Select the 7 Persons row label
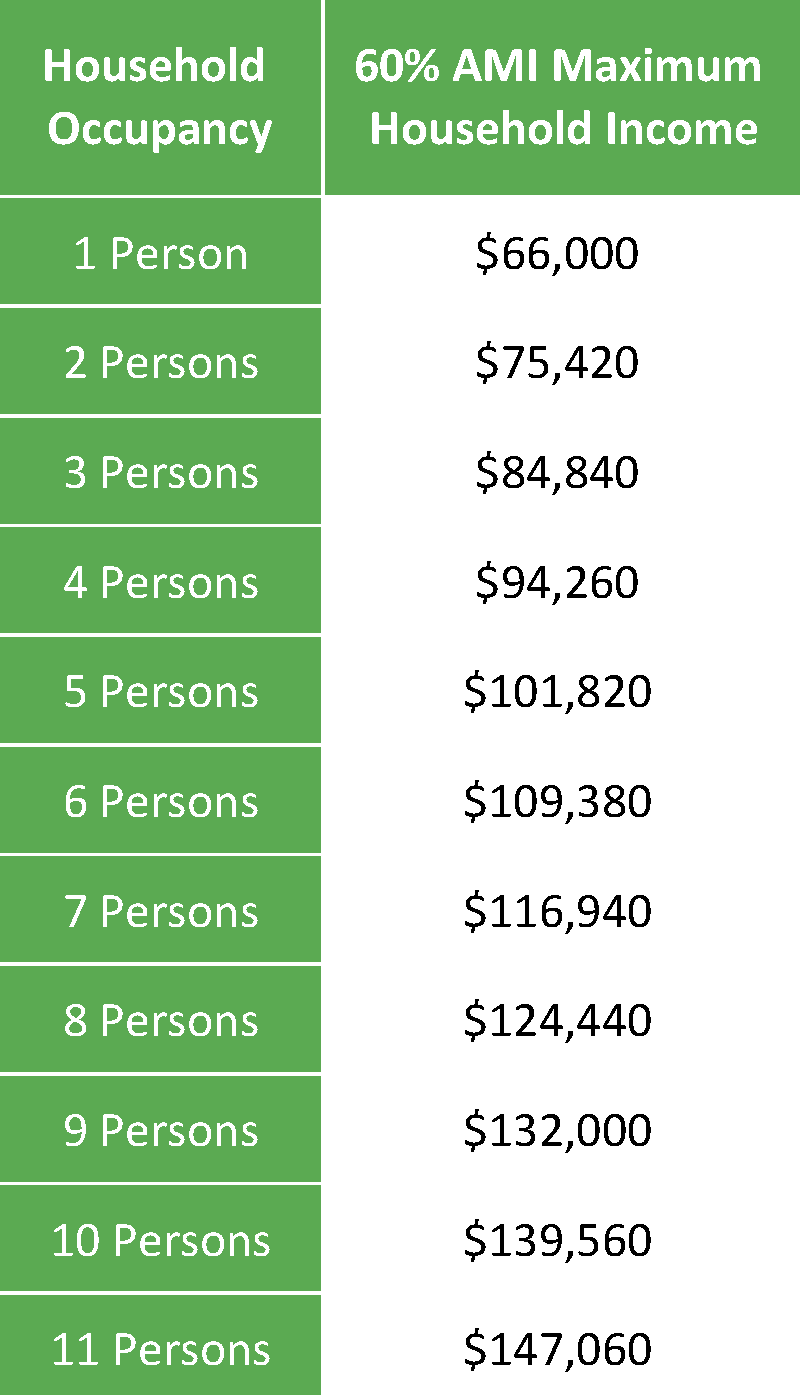 coord(160,912)
